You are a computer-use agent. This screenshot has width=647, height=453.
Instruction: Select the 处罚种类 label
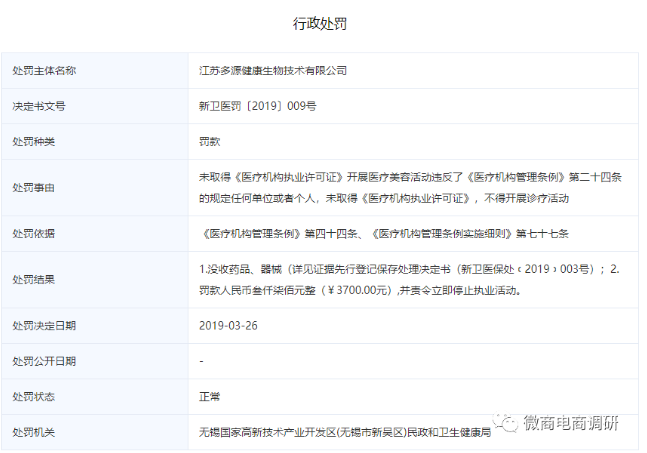pos(33,142)
